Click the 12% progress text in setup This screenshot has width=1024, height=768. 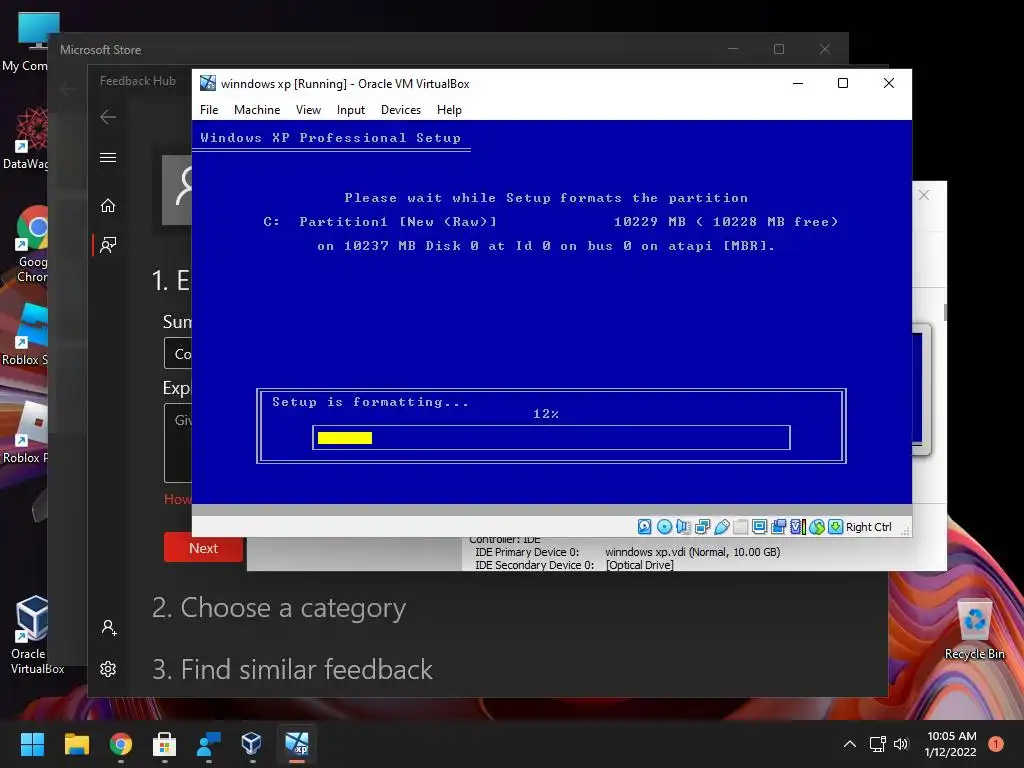tap(546, 414)
